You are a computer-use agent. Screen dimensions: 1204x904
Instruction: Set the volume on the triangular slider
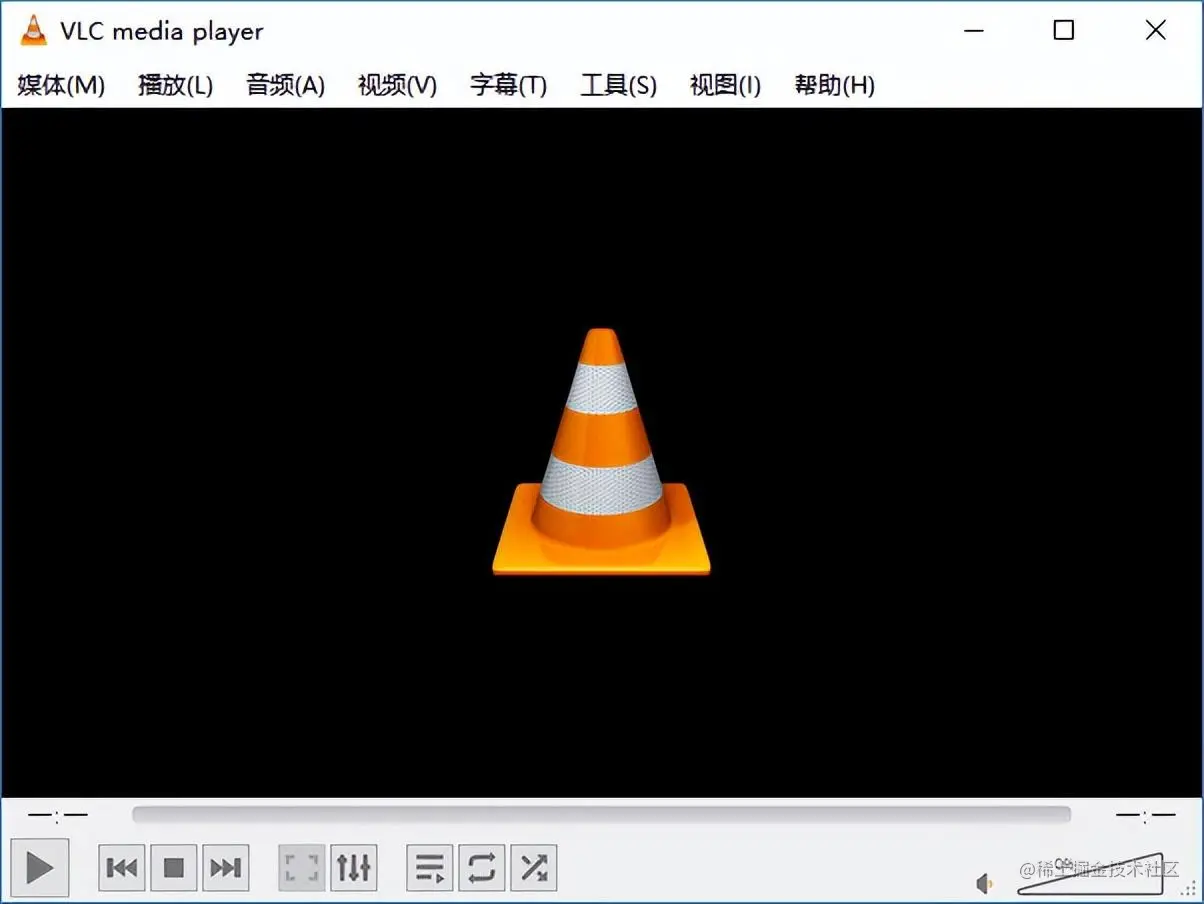pos(1091,875)
